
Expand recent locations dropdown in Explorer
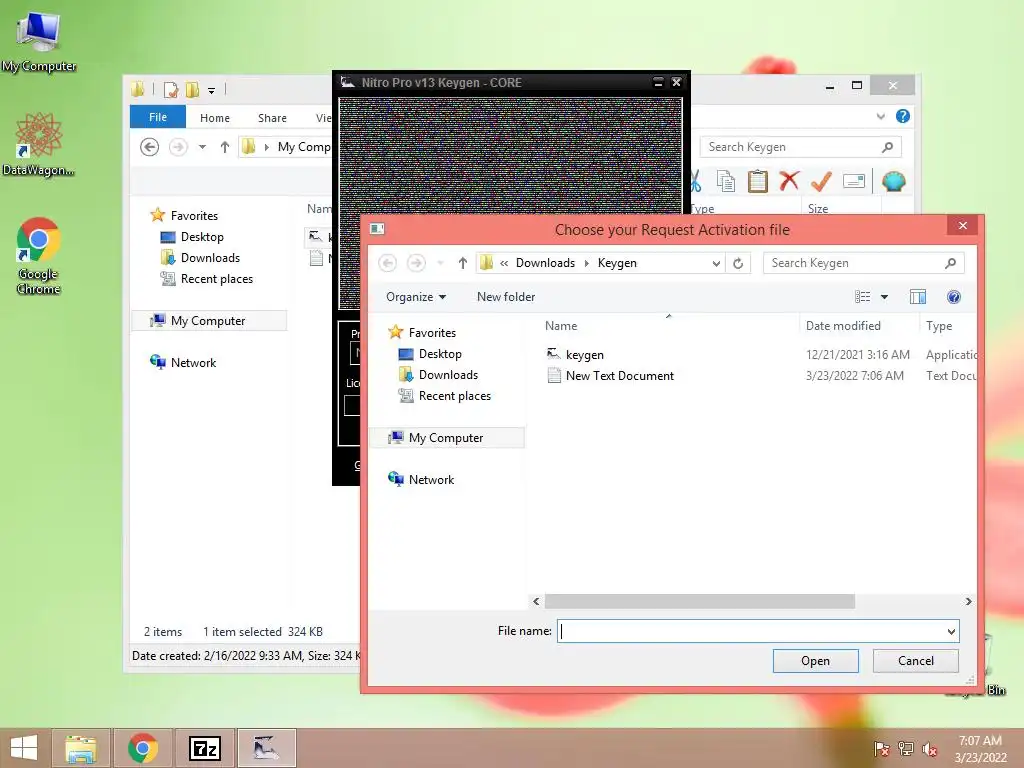pyautogui.click(x=202, y=147)
